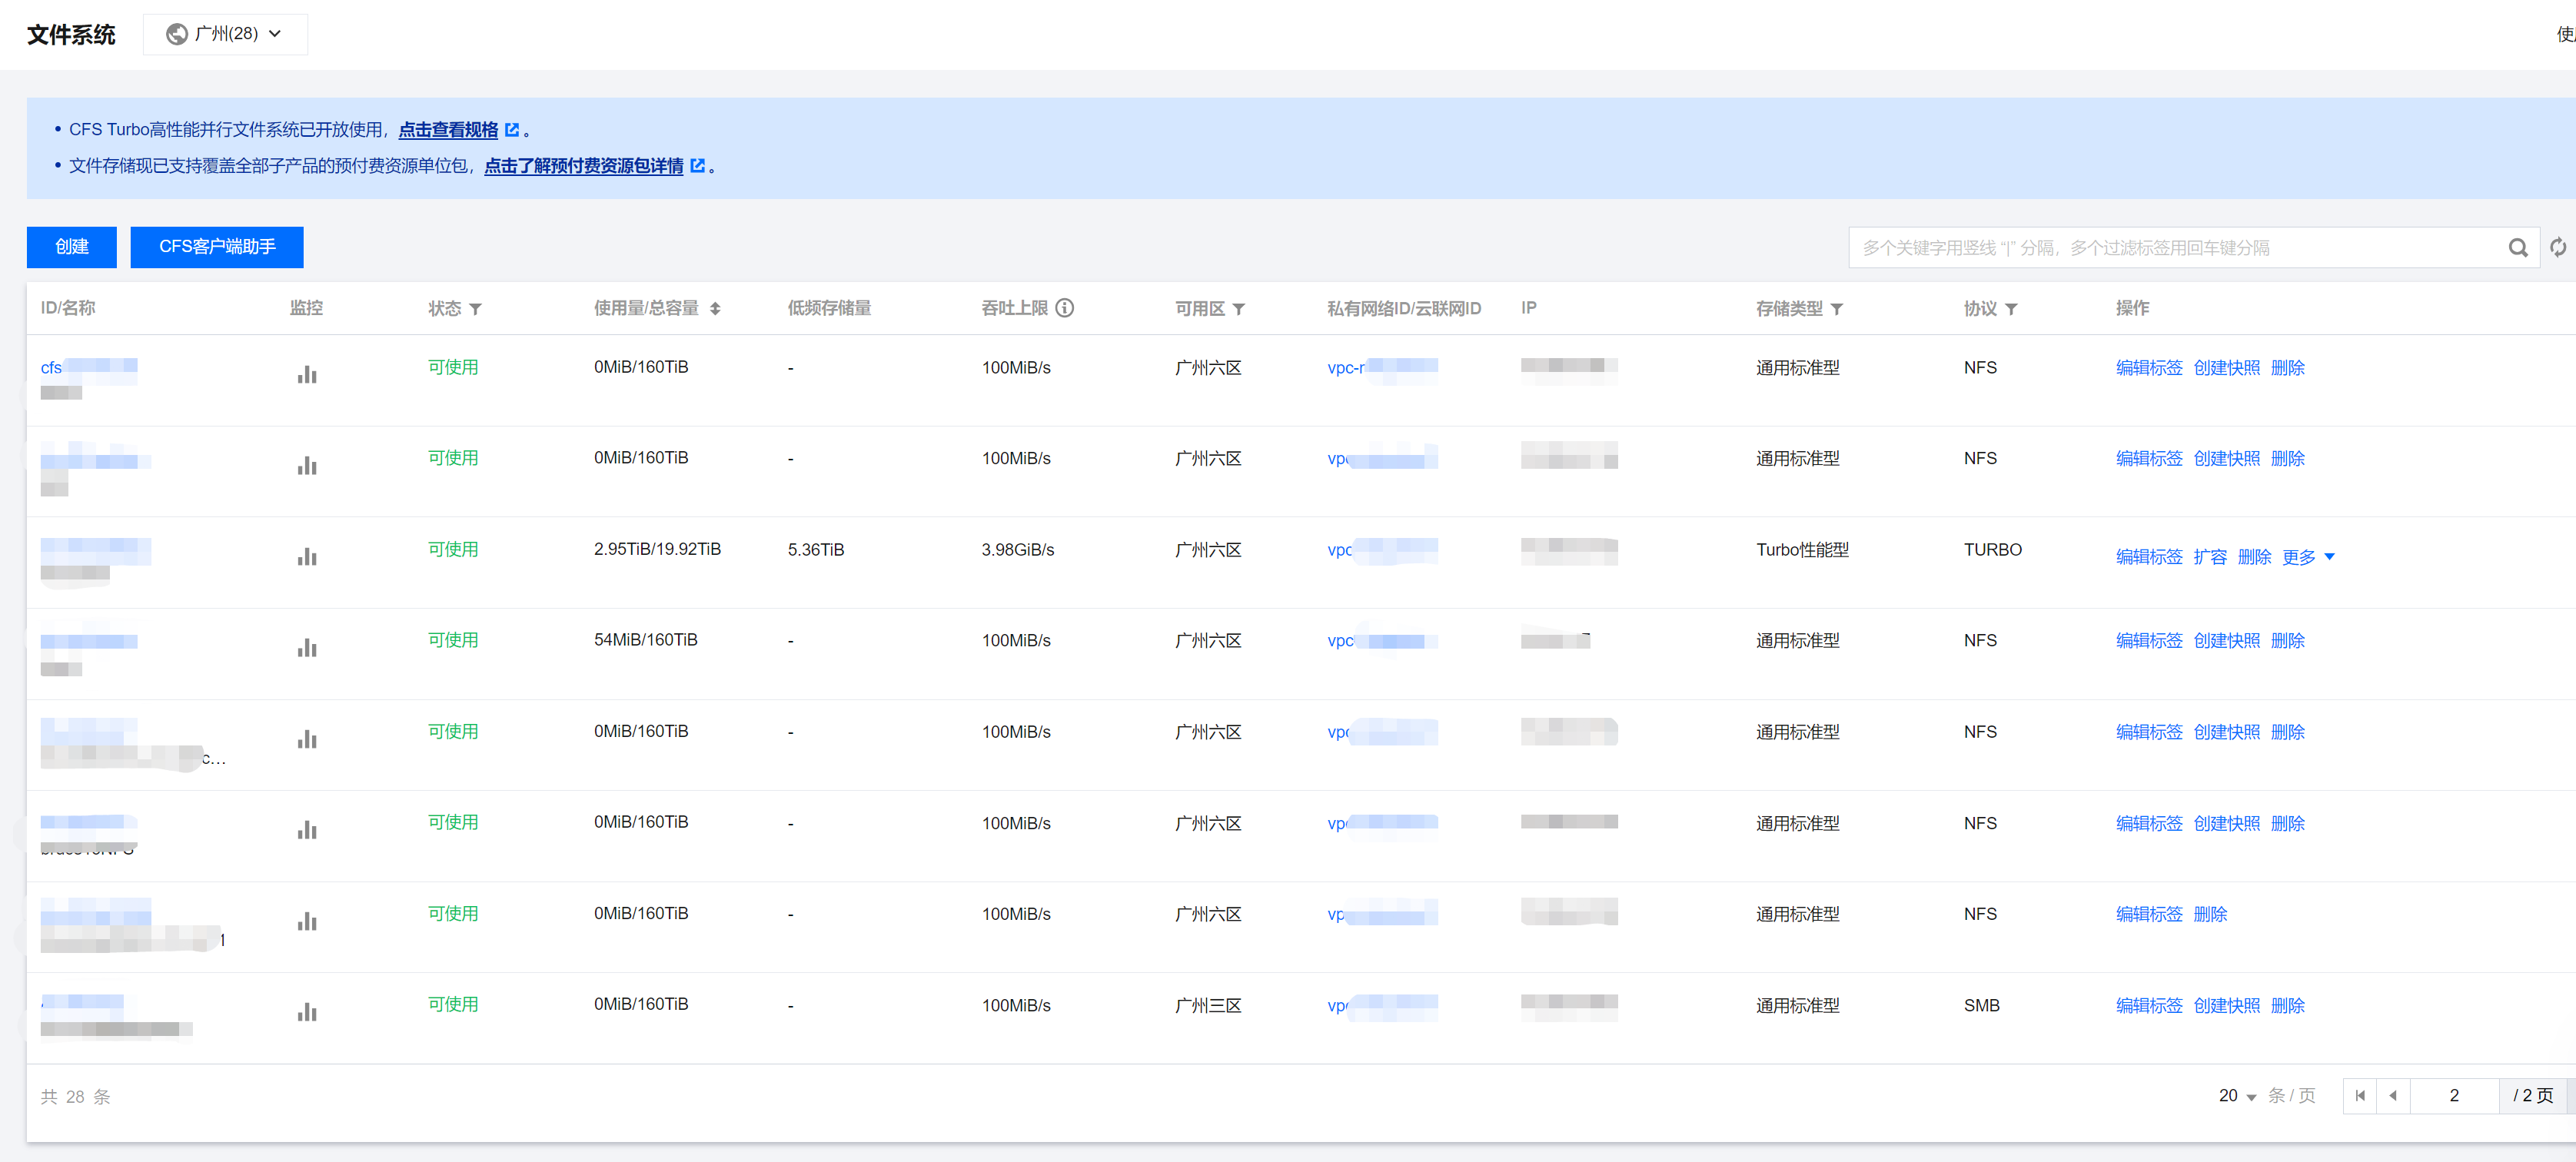
Task: Open the 20 条/页 page size dropdown
Action: (x=2237, y=1096)
